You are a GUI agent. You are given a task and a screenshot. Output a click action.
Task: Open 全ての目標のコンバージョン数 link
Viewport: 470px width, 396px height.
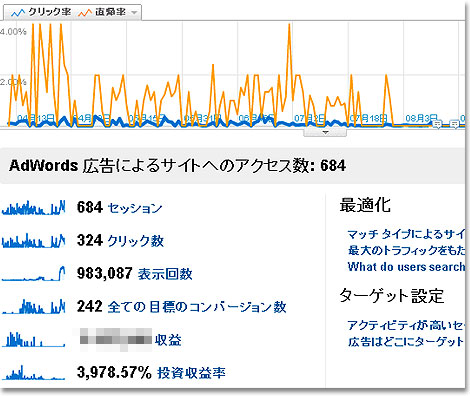(x=197, y=307)
